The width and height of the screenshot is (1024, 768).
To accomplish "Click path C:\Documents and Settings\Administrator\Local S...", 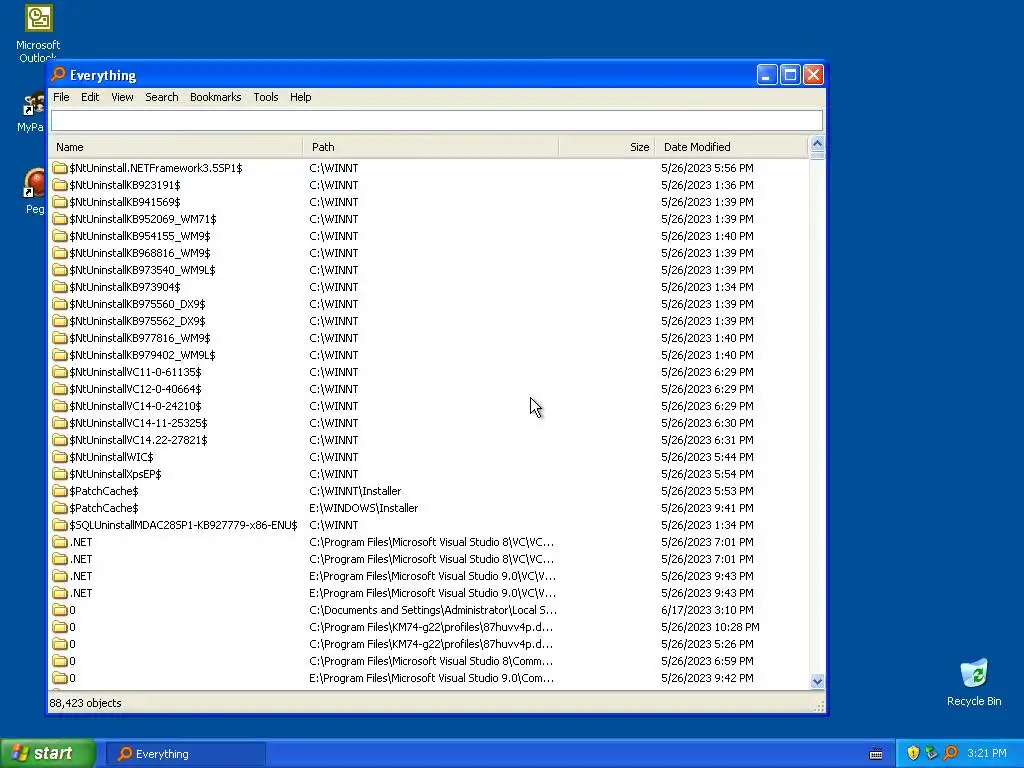I will [x=433, y=609].
